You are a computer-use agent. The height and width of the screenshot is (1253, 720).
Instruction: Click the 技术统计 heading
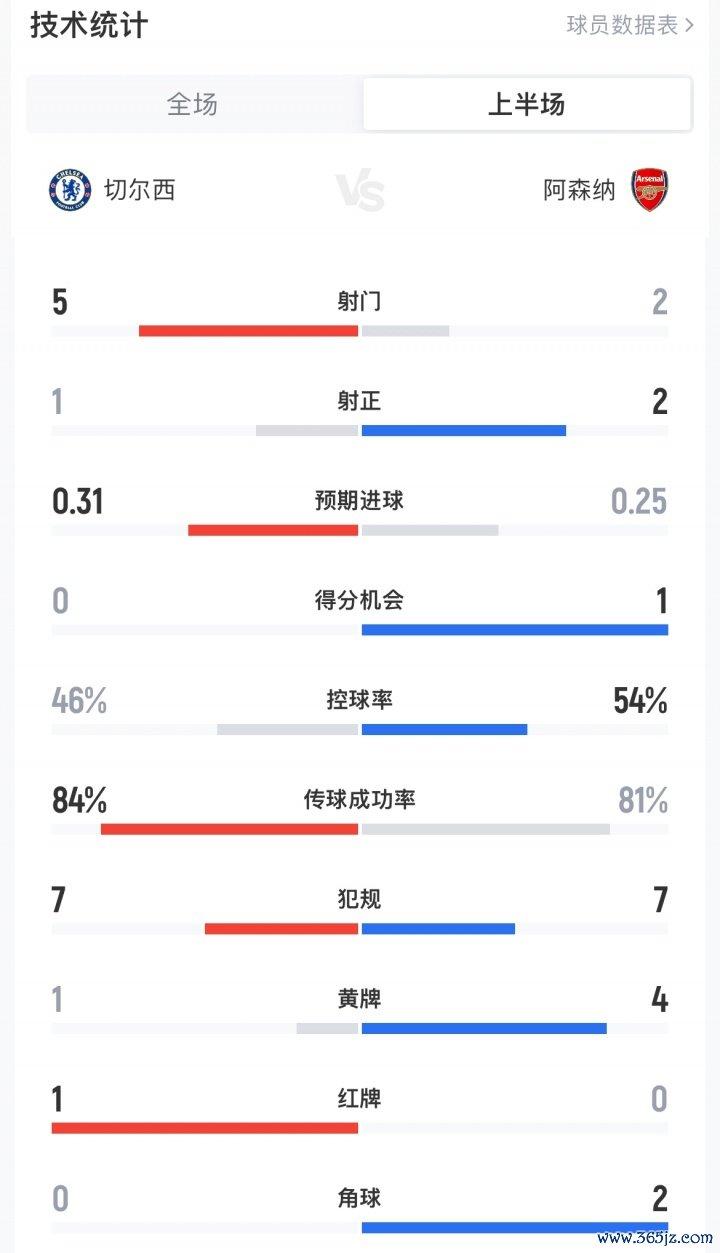point(89,25)
